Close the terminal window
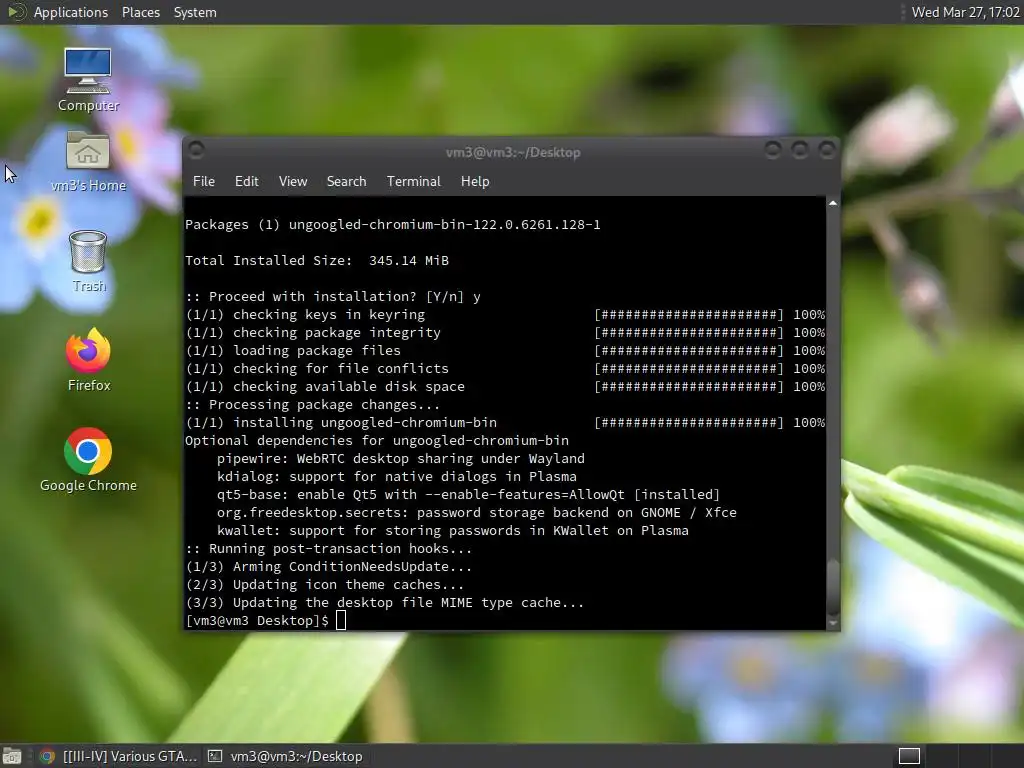This screenshot has height=768, width=1024. tap(827, 150)
